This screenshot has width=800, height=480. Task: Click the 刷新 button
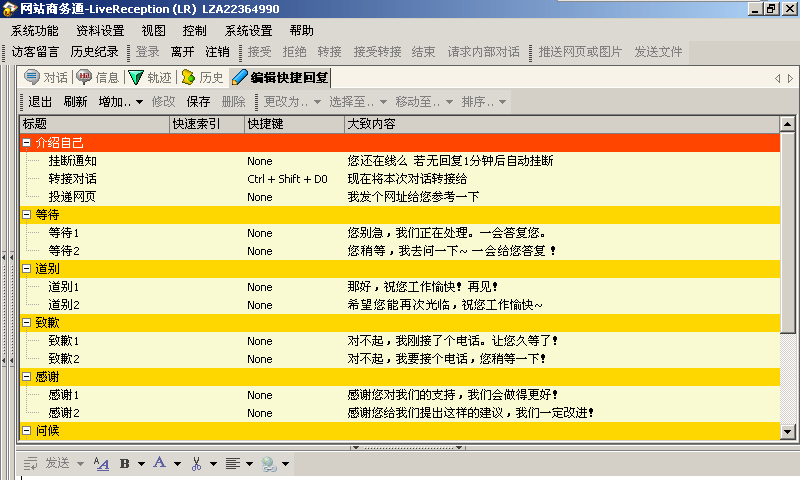[x=75, y=101]
